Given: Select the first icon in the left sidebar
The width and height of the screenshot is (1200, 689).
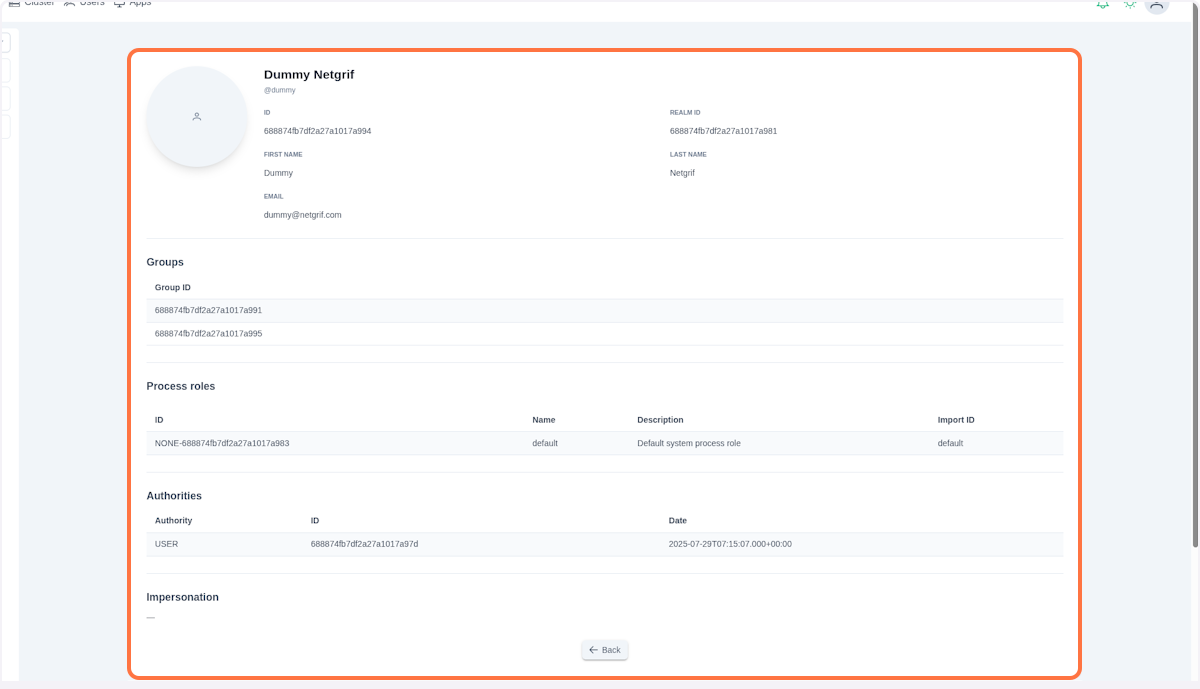Looking at the screenshot, I should pos(5,42).
